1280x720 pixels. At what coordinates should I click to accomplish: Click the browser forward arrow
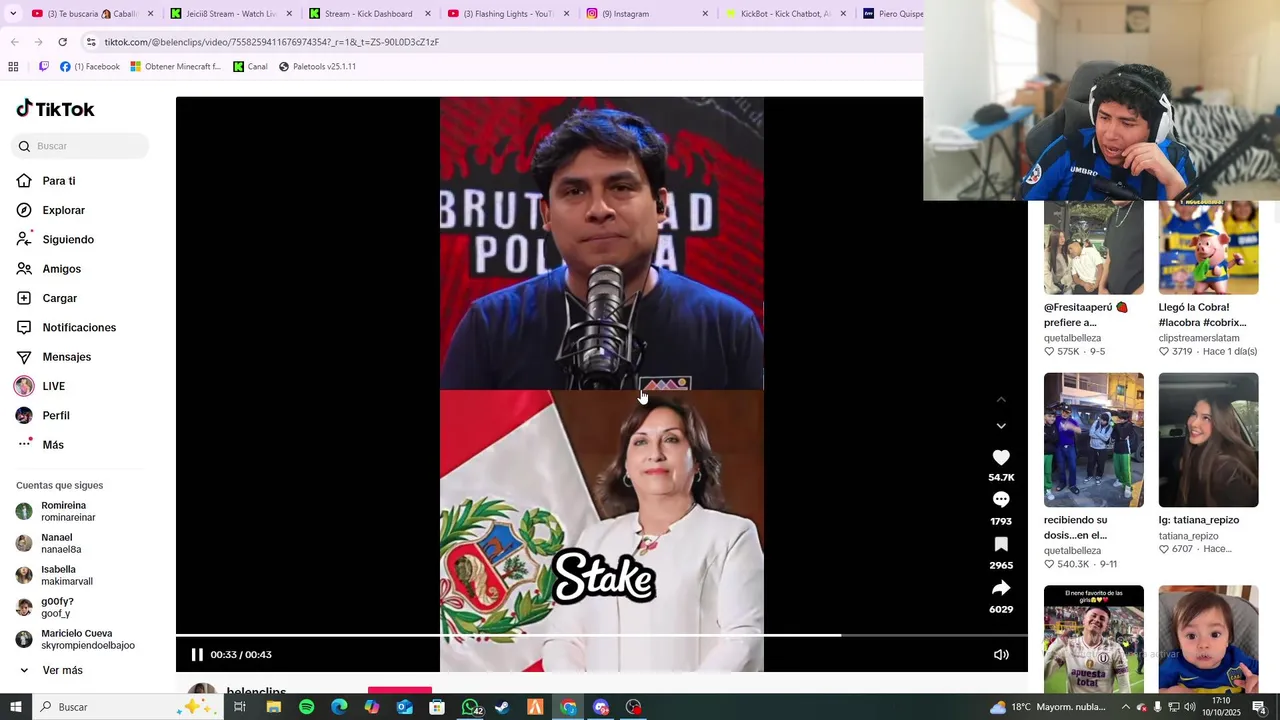(38, 42)
